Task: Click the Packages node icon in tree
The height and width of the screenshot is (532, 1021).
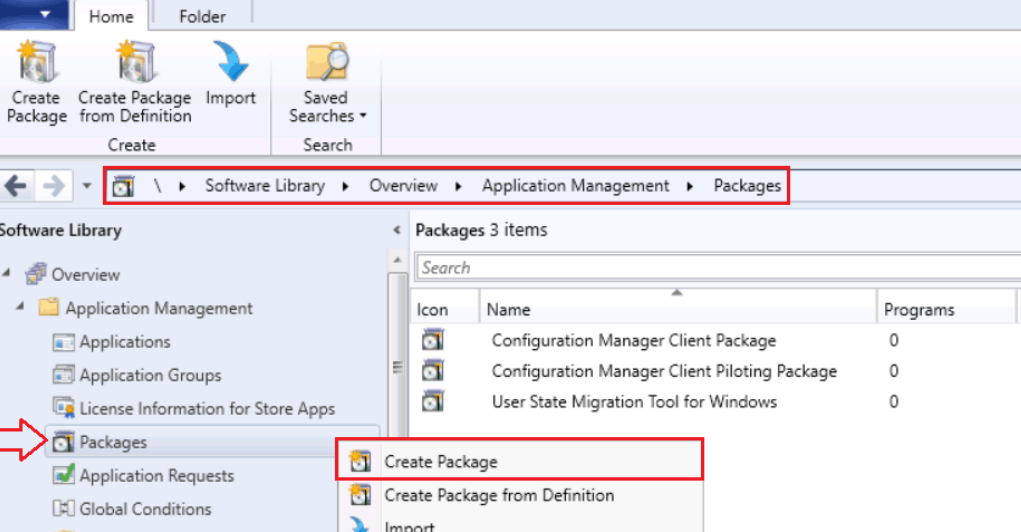Action: [x=63, y=442]
